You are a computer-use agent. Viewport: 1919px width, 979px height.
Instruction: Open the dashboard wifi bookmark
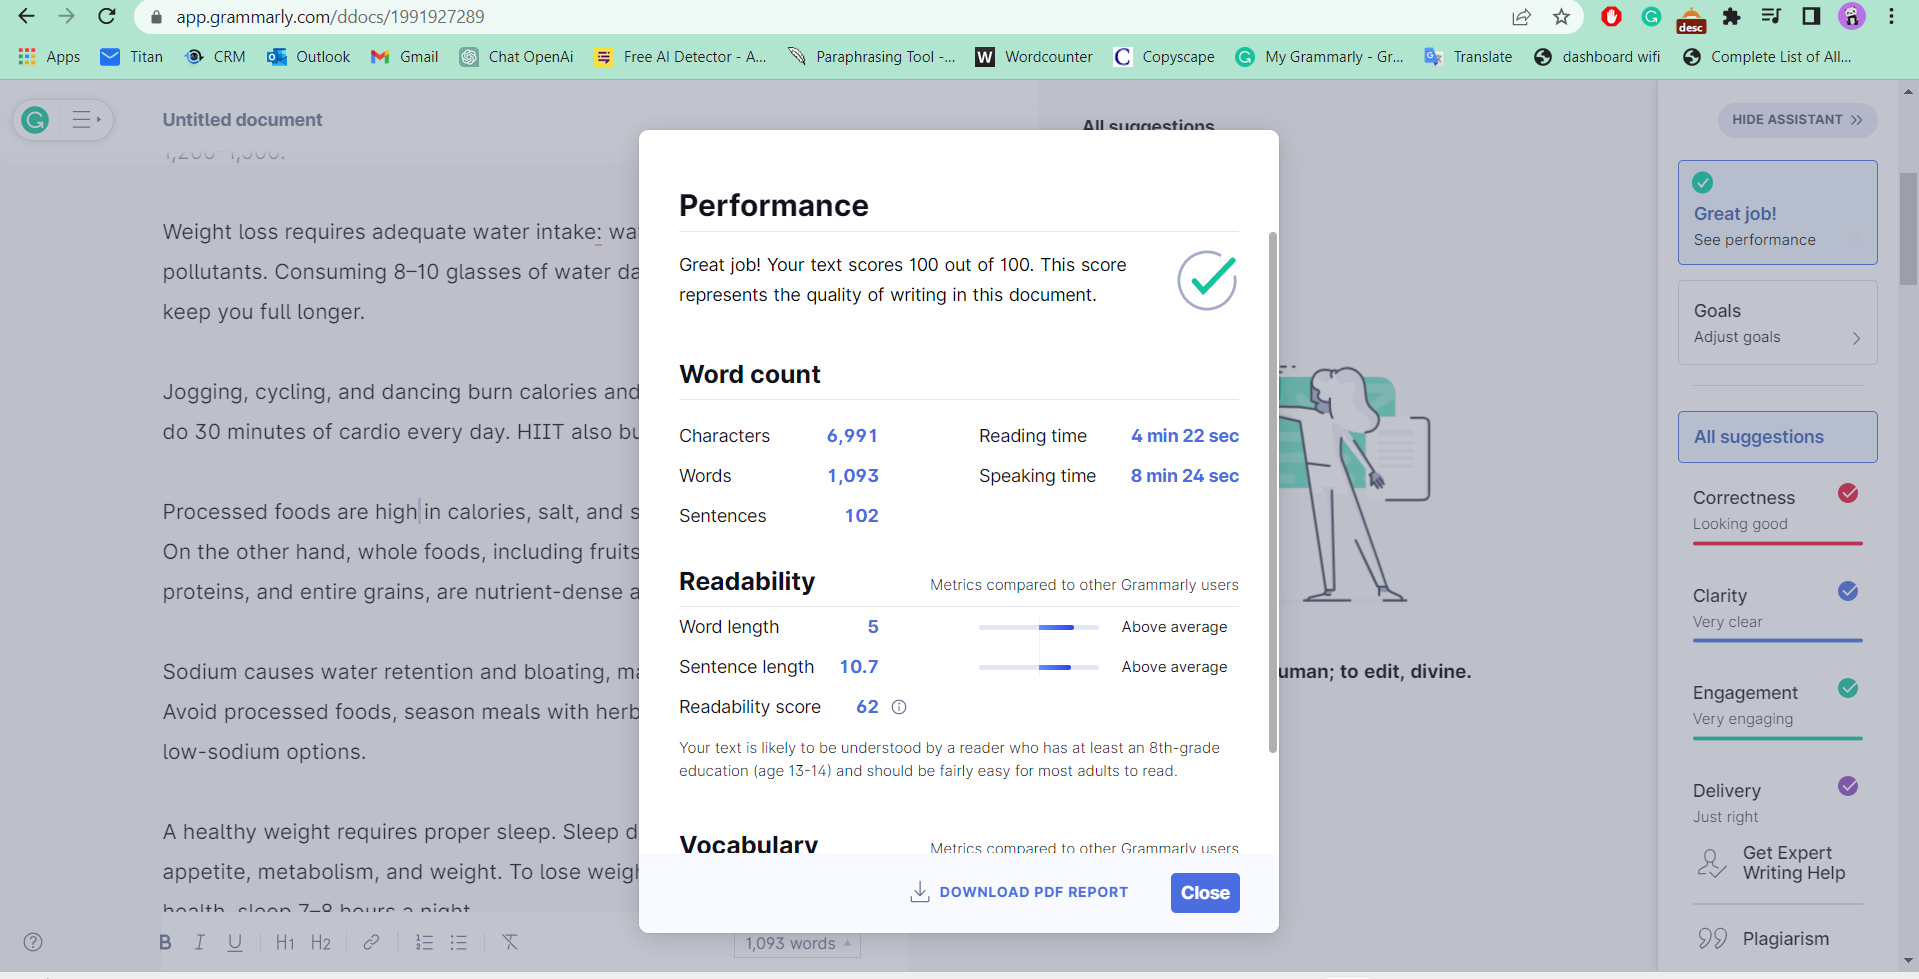tap(1597, 57)
